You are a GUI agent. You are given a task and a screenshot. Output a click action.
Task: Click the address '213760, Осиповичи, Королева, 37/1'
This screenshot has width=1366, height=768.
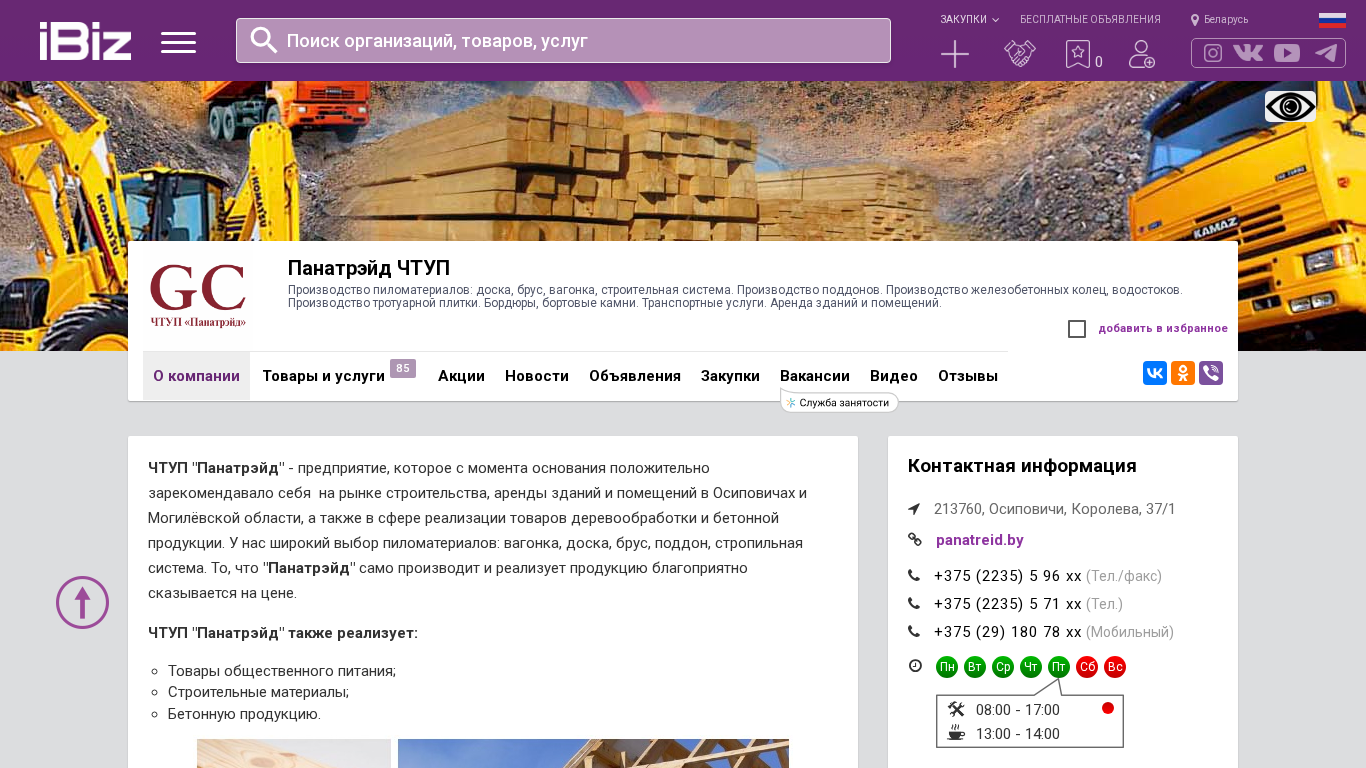[1055, 509]
